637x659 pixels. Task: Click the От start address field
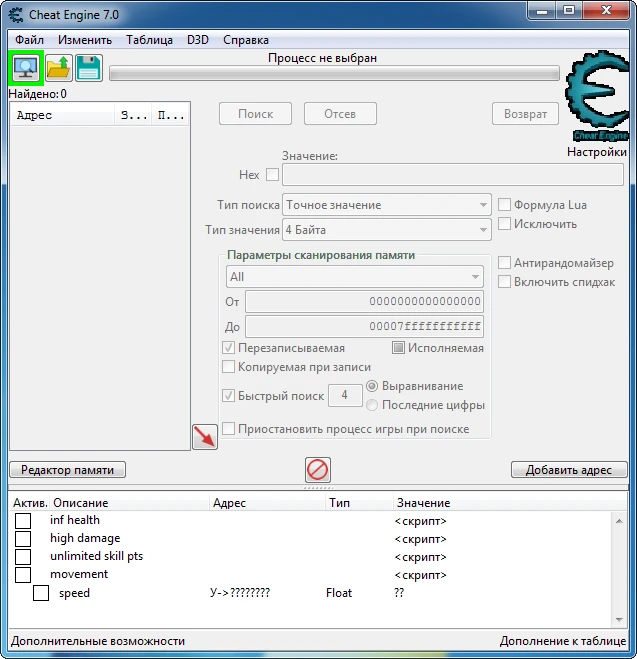pos(364,301)
